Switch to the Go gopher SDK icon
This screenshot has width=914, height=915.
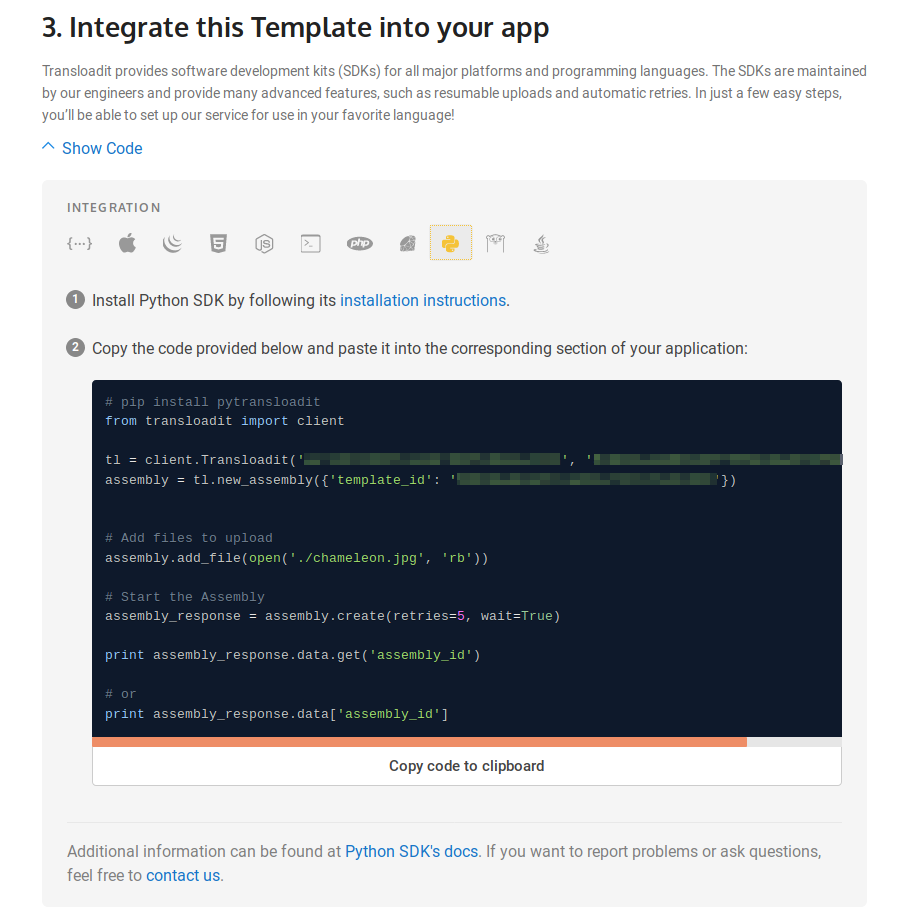tap(495, 243)
